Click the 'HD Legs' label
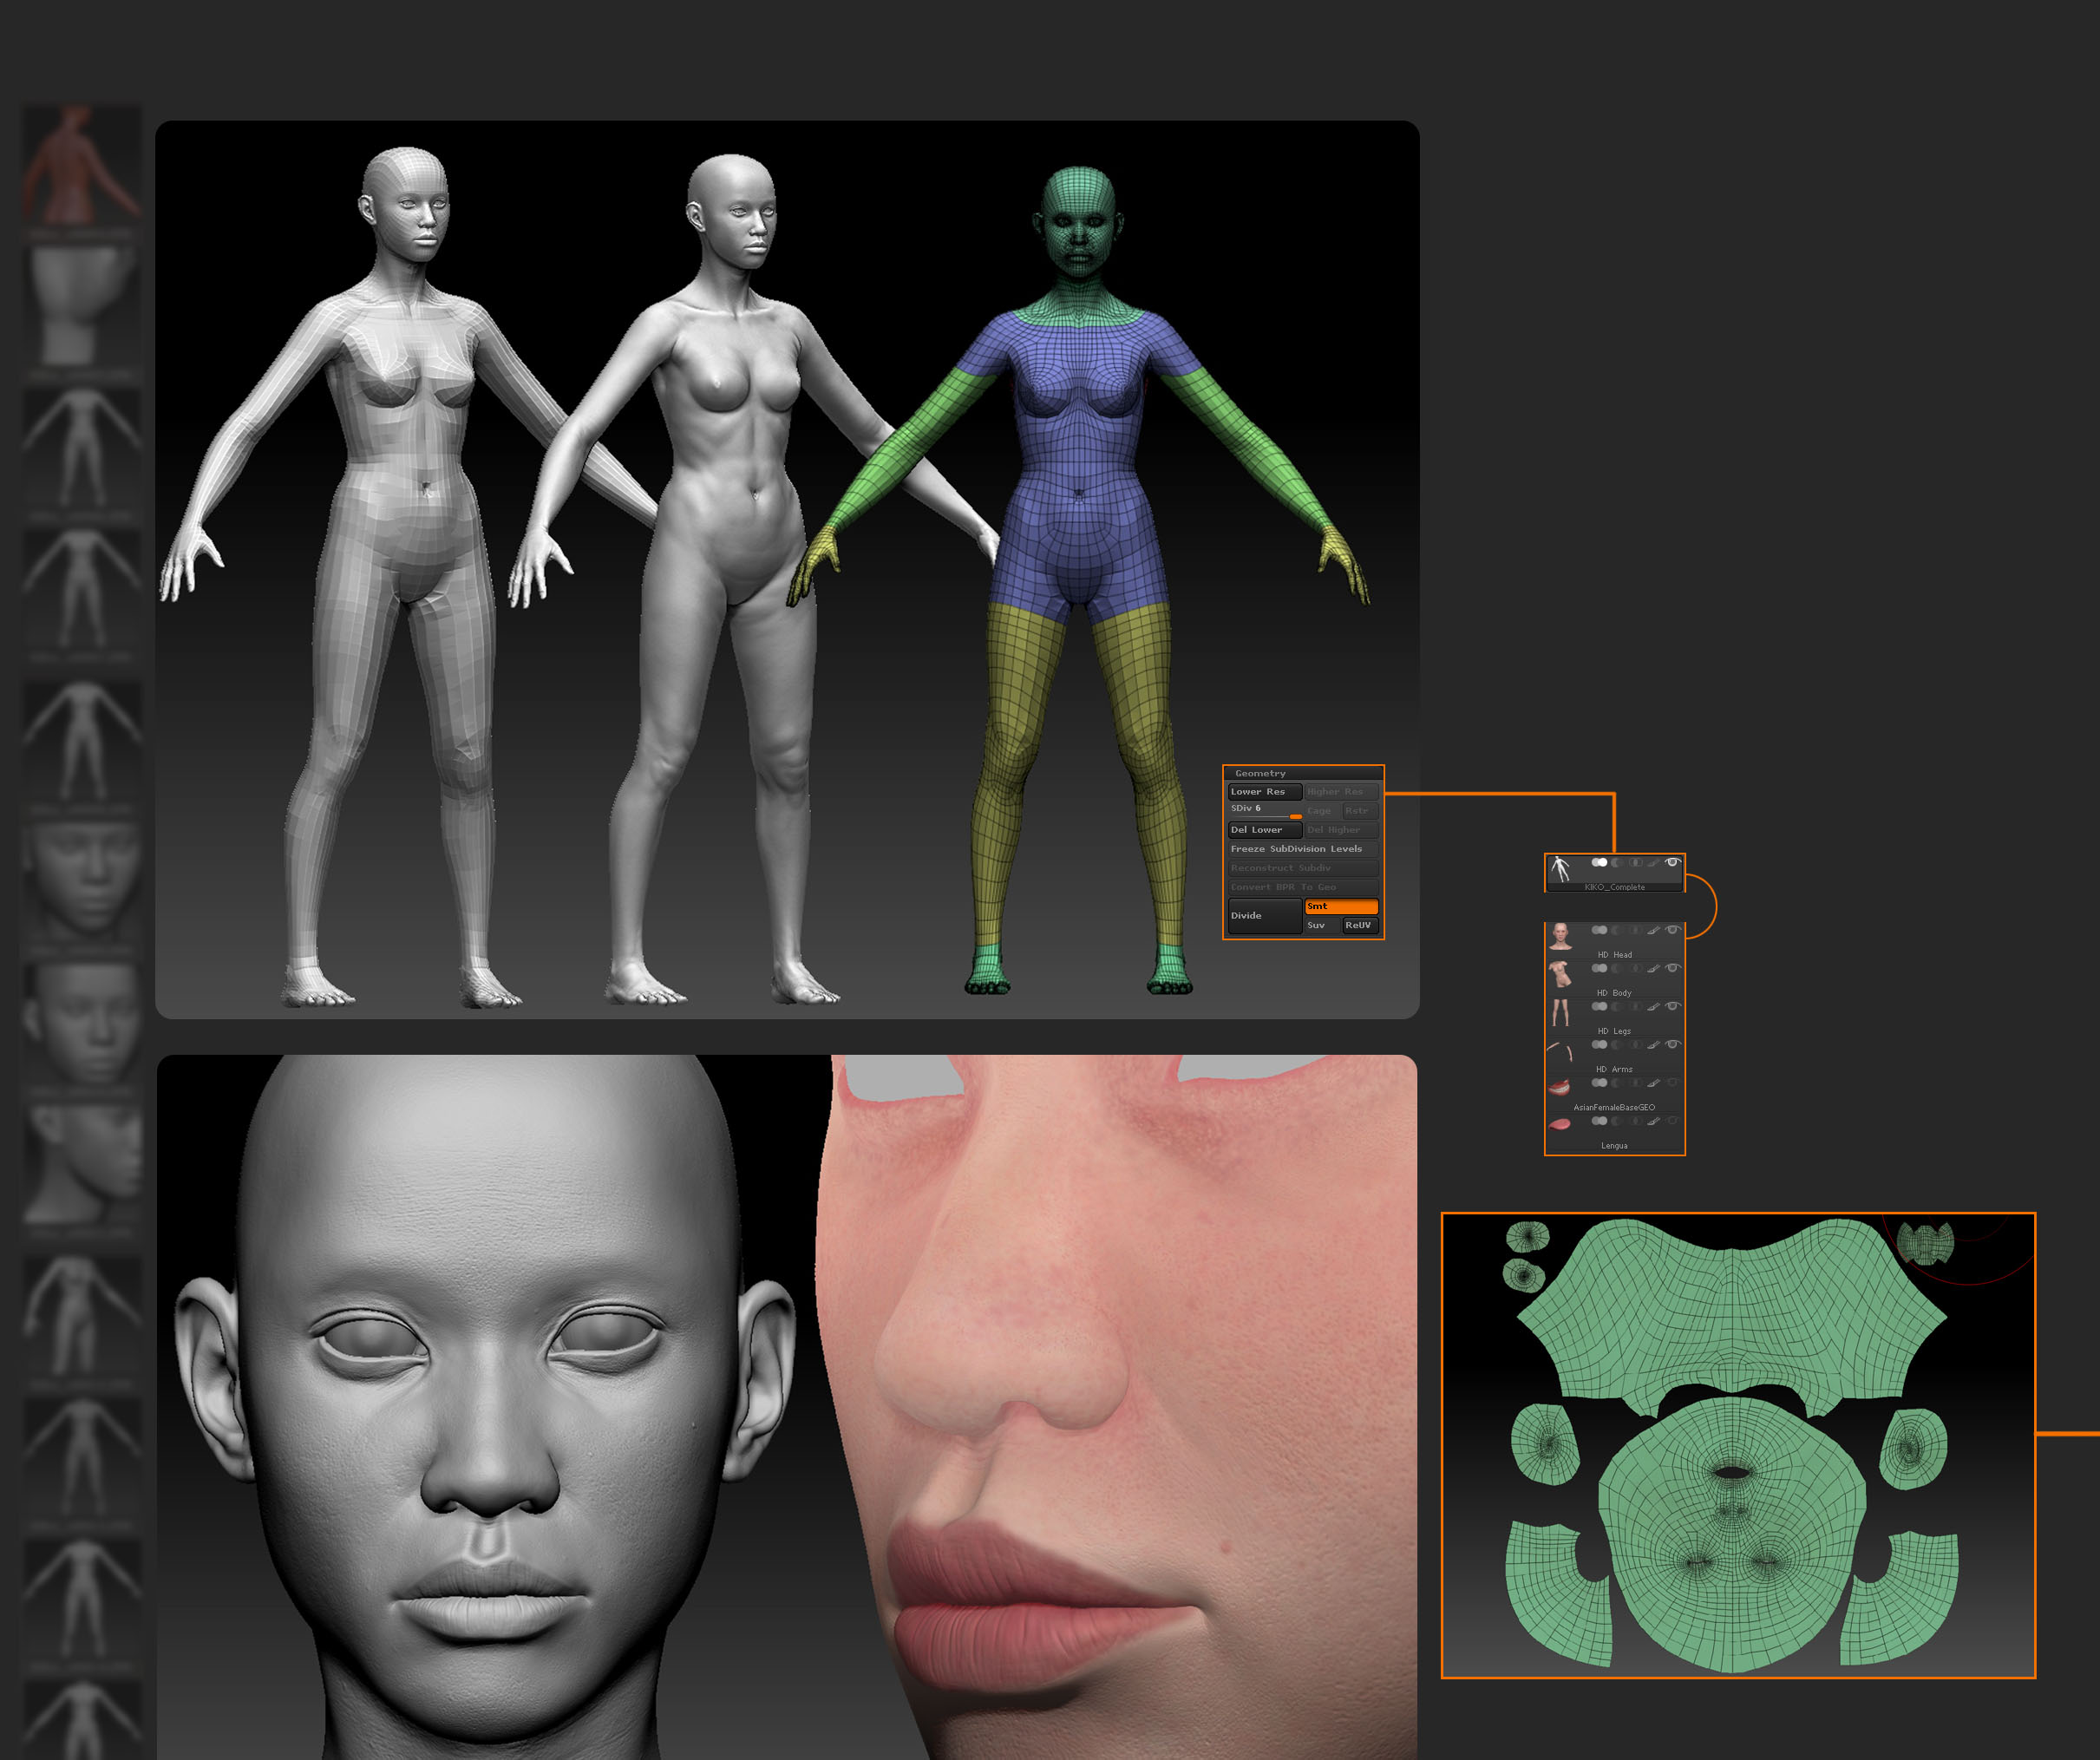Screen dimensions: 2100x1760 click(1615, 1031)
